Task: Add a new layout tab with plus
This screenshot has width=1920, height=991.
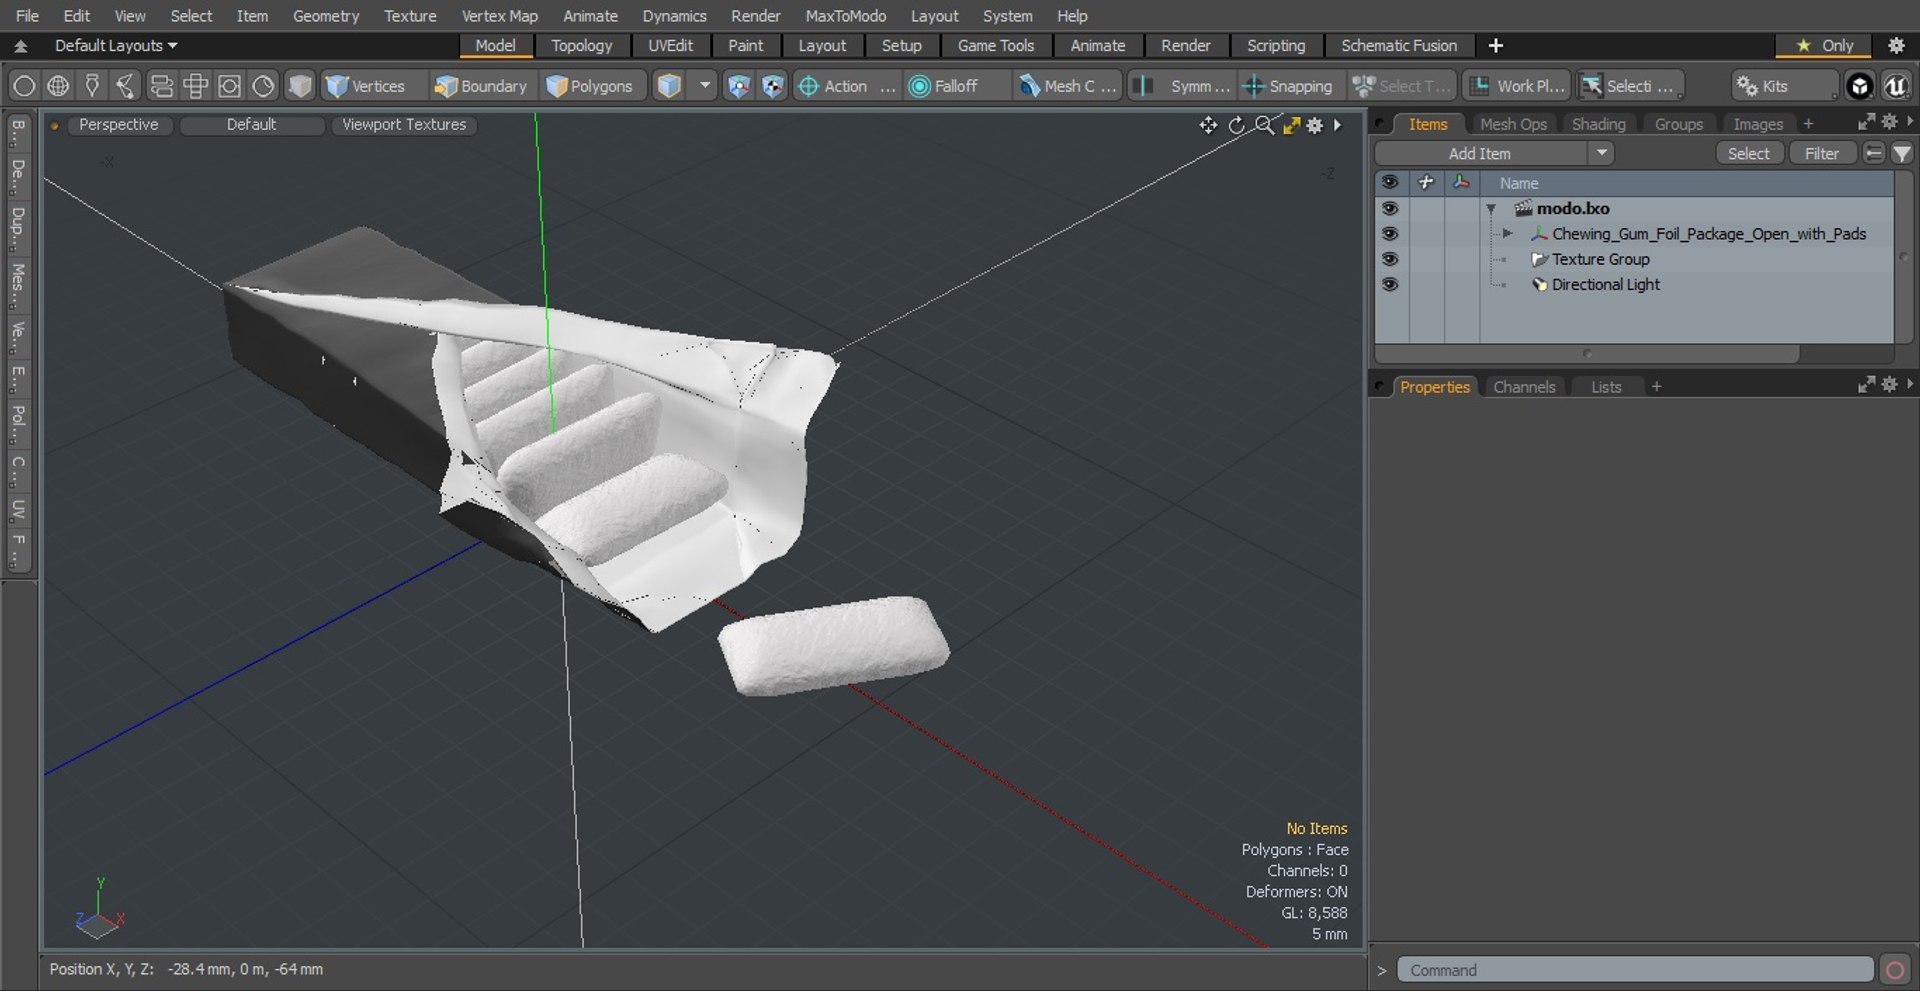Action: tap(1495, 45)
